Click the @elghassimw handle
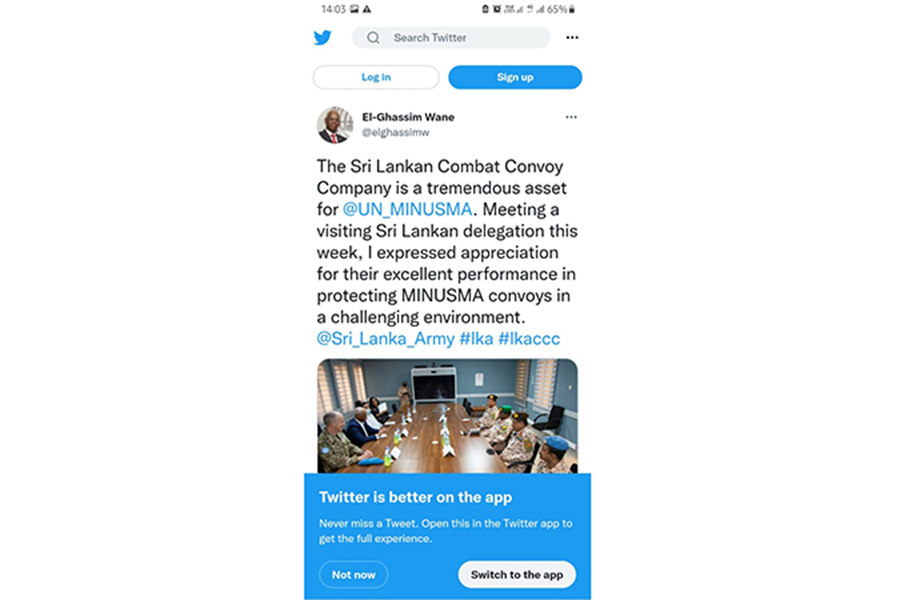Viewport: 900px width, 600px height. (395, 133)
